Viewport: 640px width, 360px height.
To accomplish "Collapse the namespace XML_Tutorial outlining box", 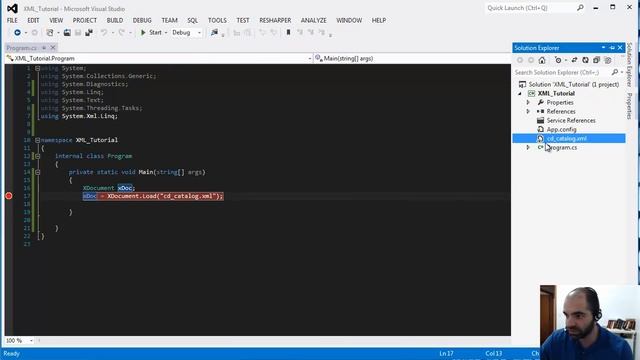I will pos(38,140).
